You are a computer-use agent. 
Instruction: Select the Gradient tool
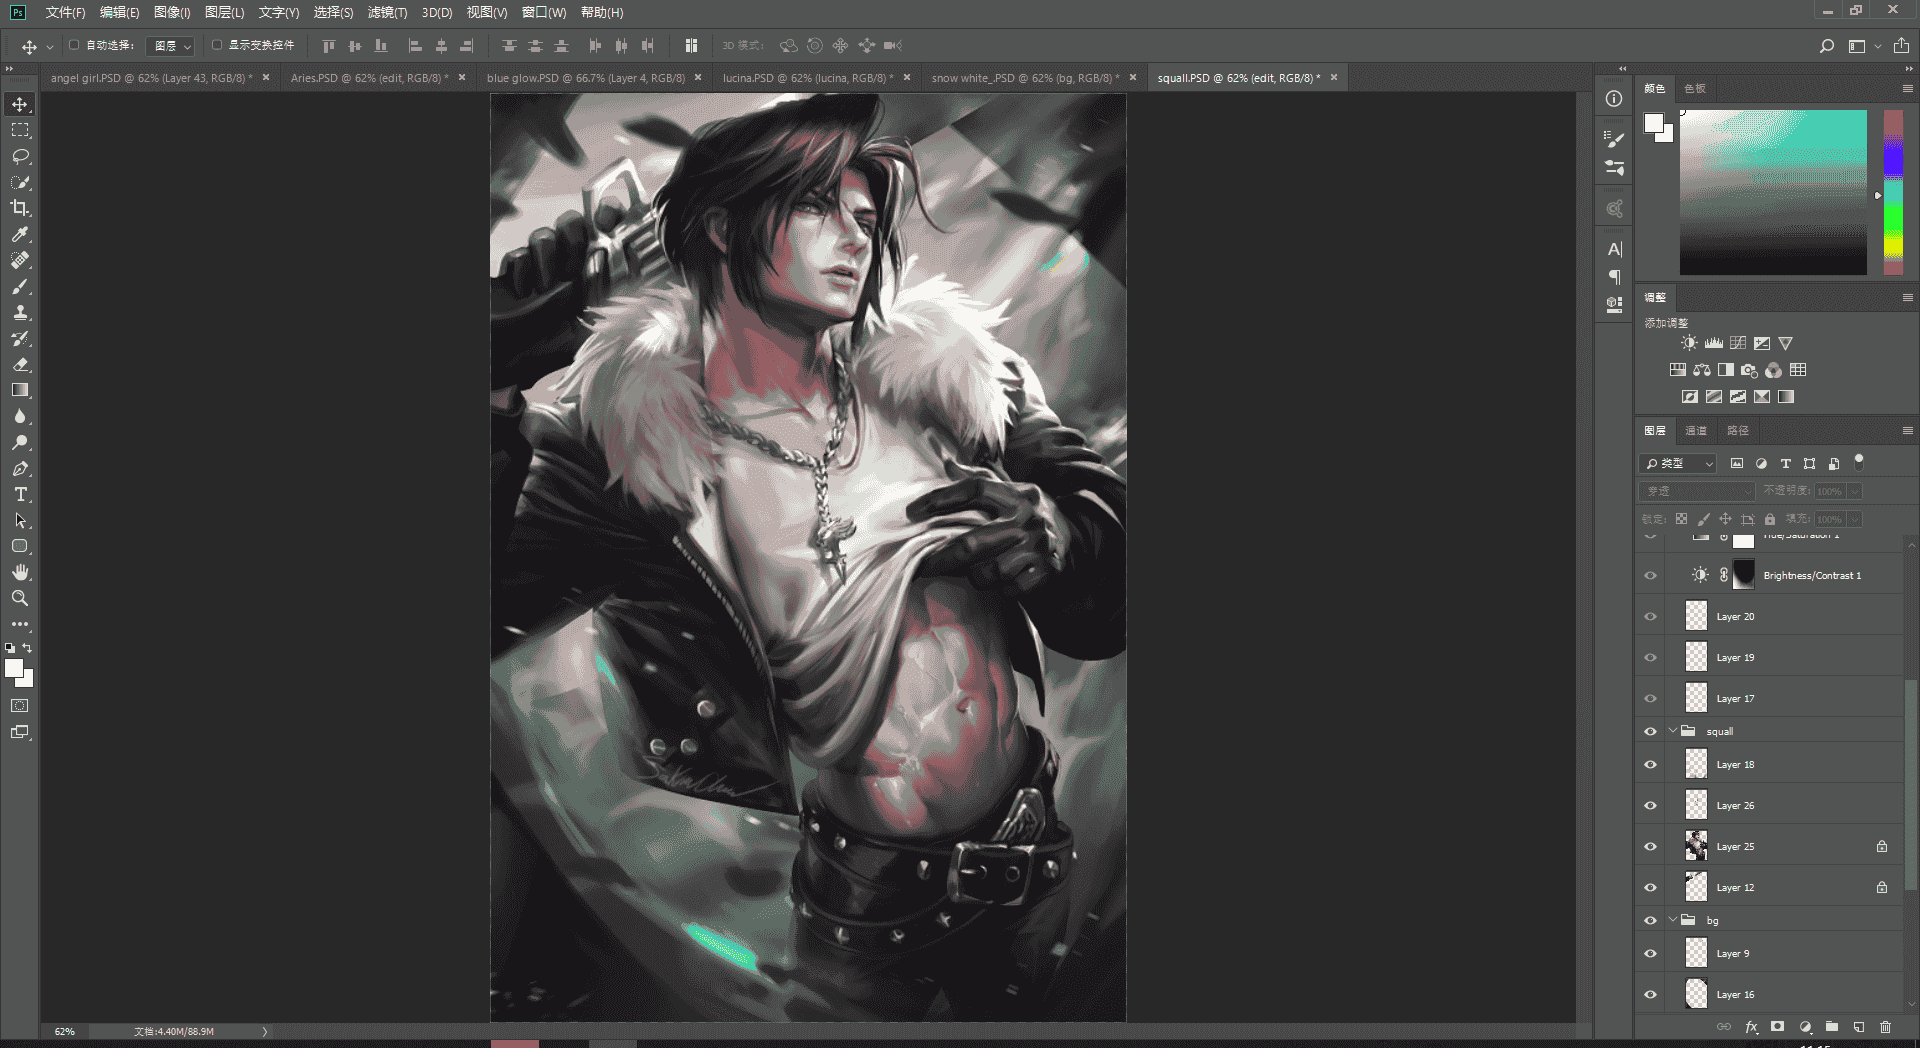(x=20, y=391)
